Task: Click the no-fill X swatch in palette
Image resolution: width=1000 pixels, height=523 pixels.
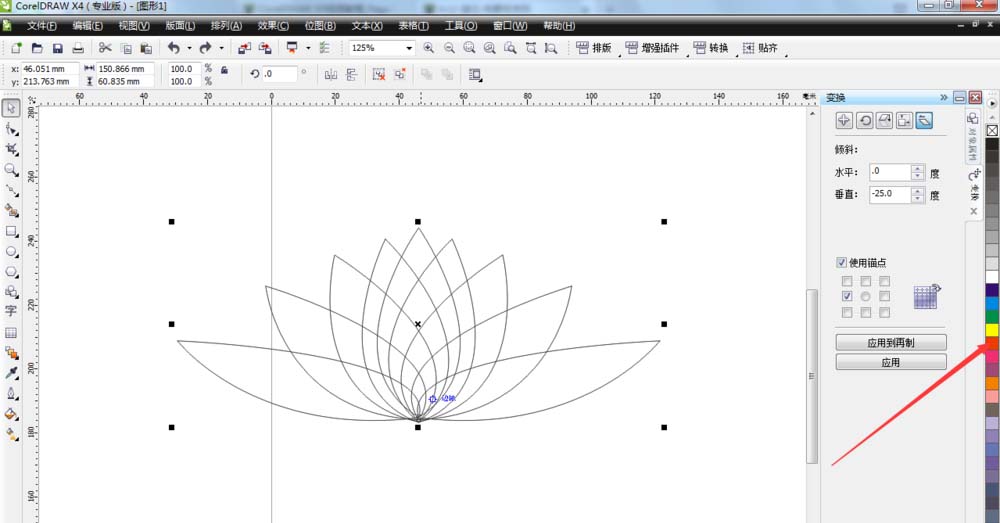Action: point(992,130)
